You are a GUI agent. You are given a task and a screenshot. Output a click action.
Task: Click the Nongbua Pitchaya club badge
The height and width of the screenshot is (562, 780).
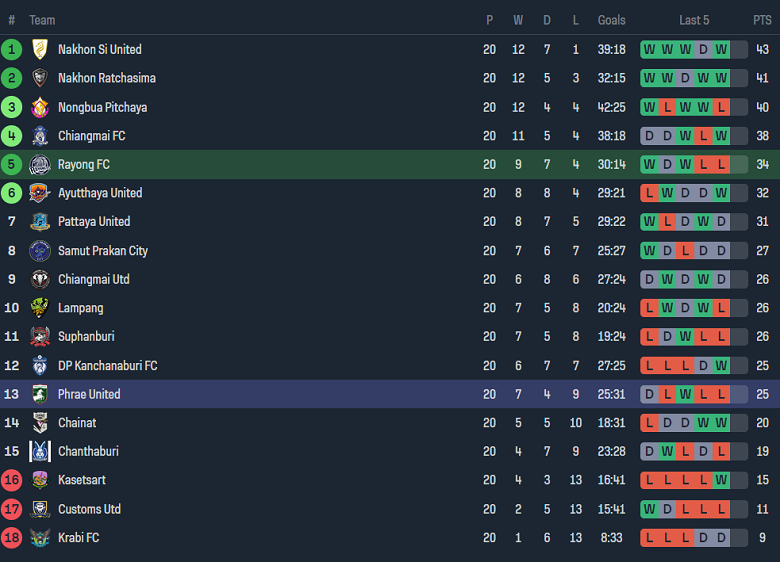(x=40, y=107)
